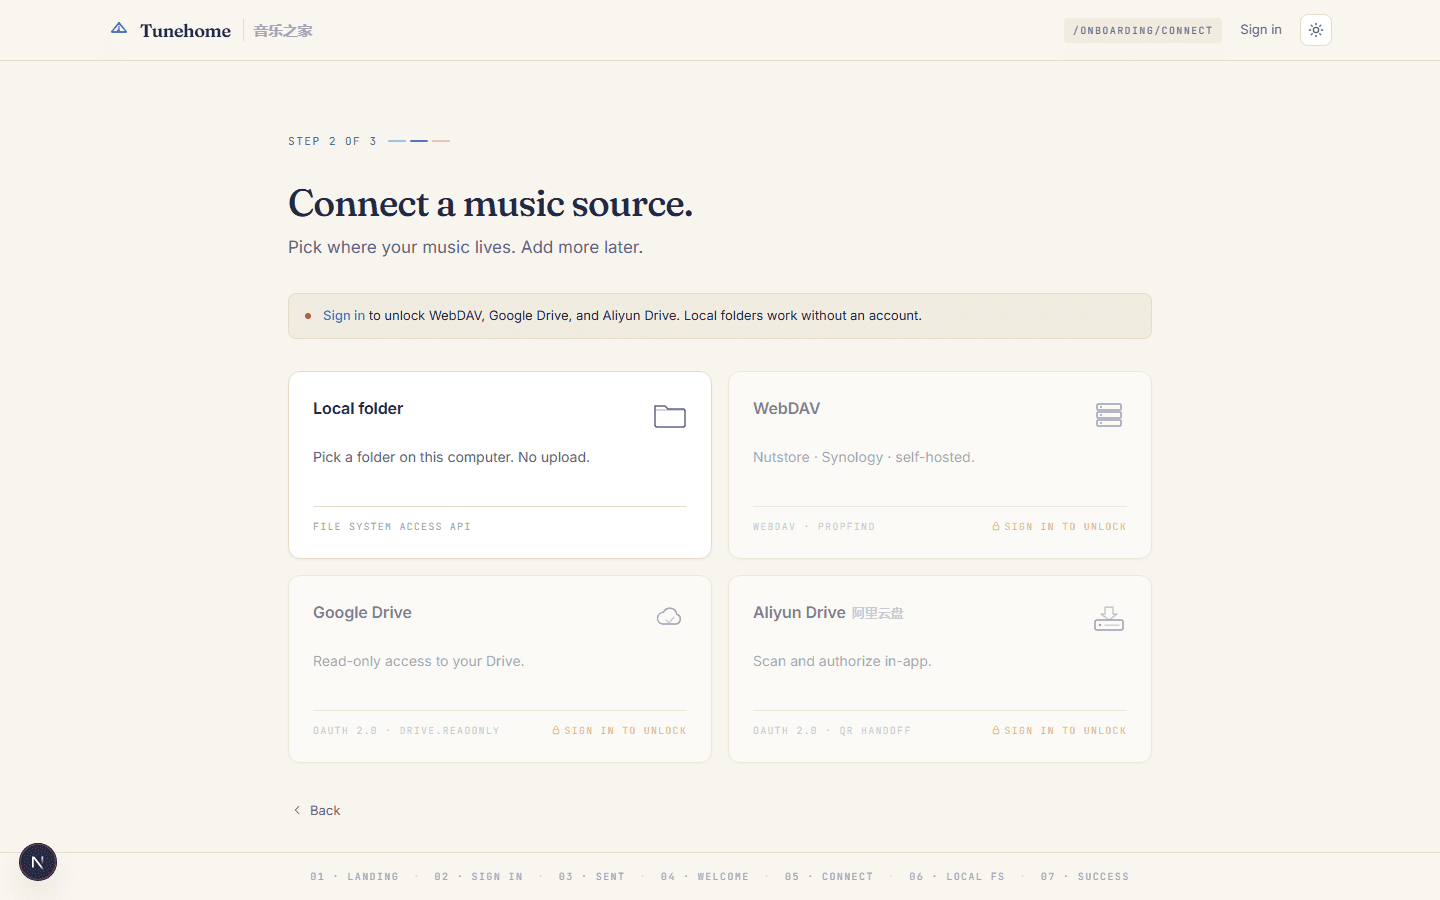
Task: Click the FILE SYSTEM ACCESS API label
Action: [392, 526]
